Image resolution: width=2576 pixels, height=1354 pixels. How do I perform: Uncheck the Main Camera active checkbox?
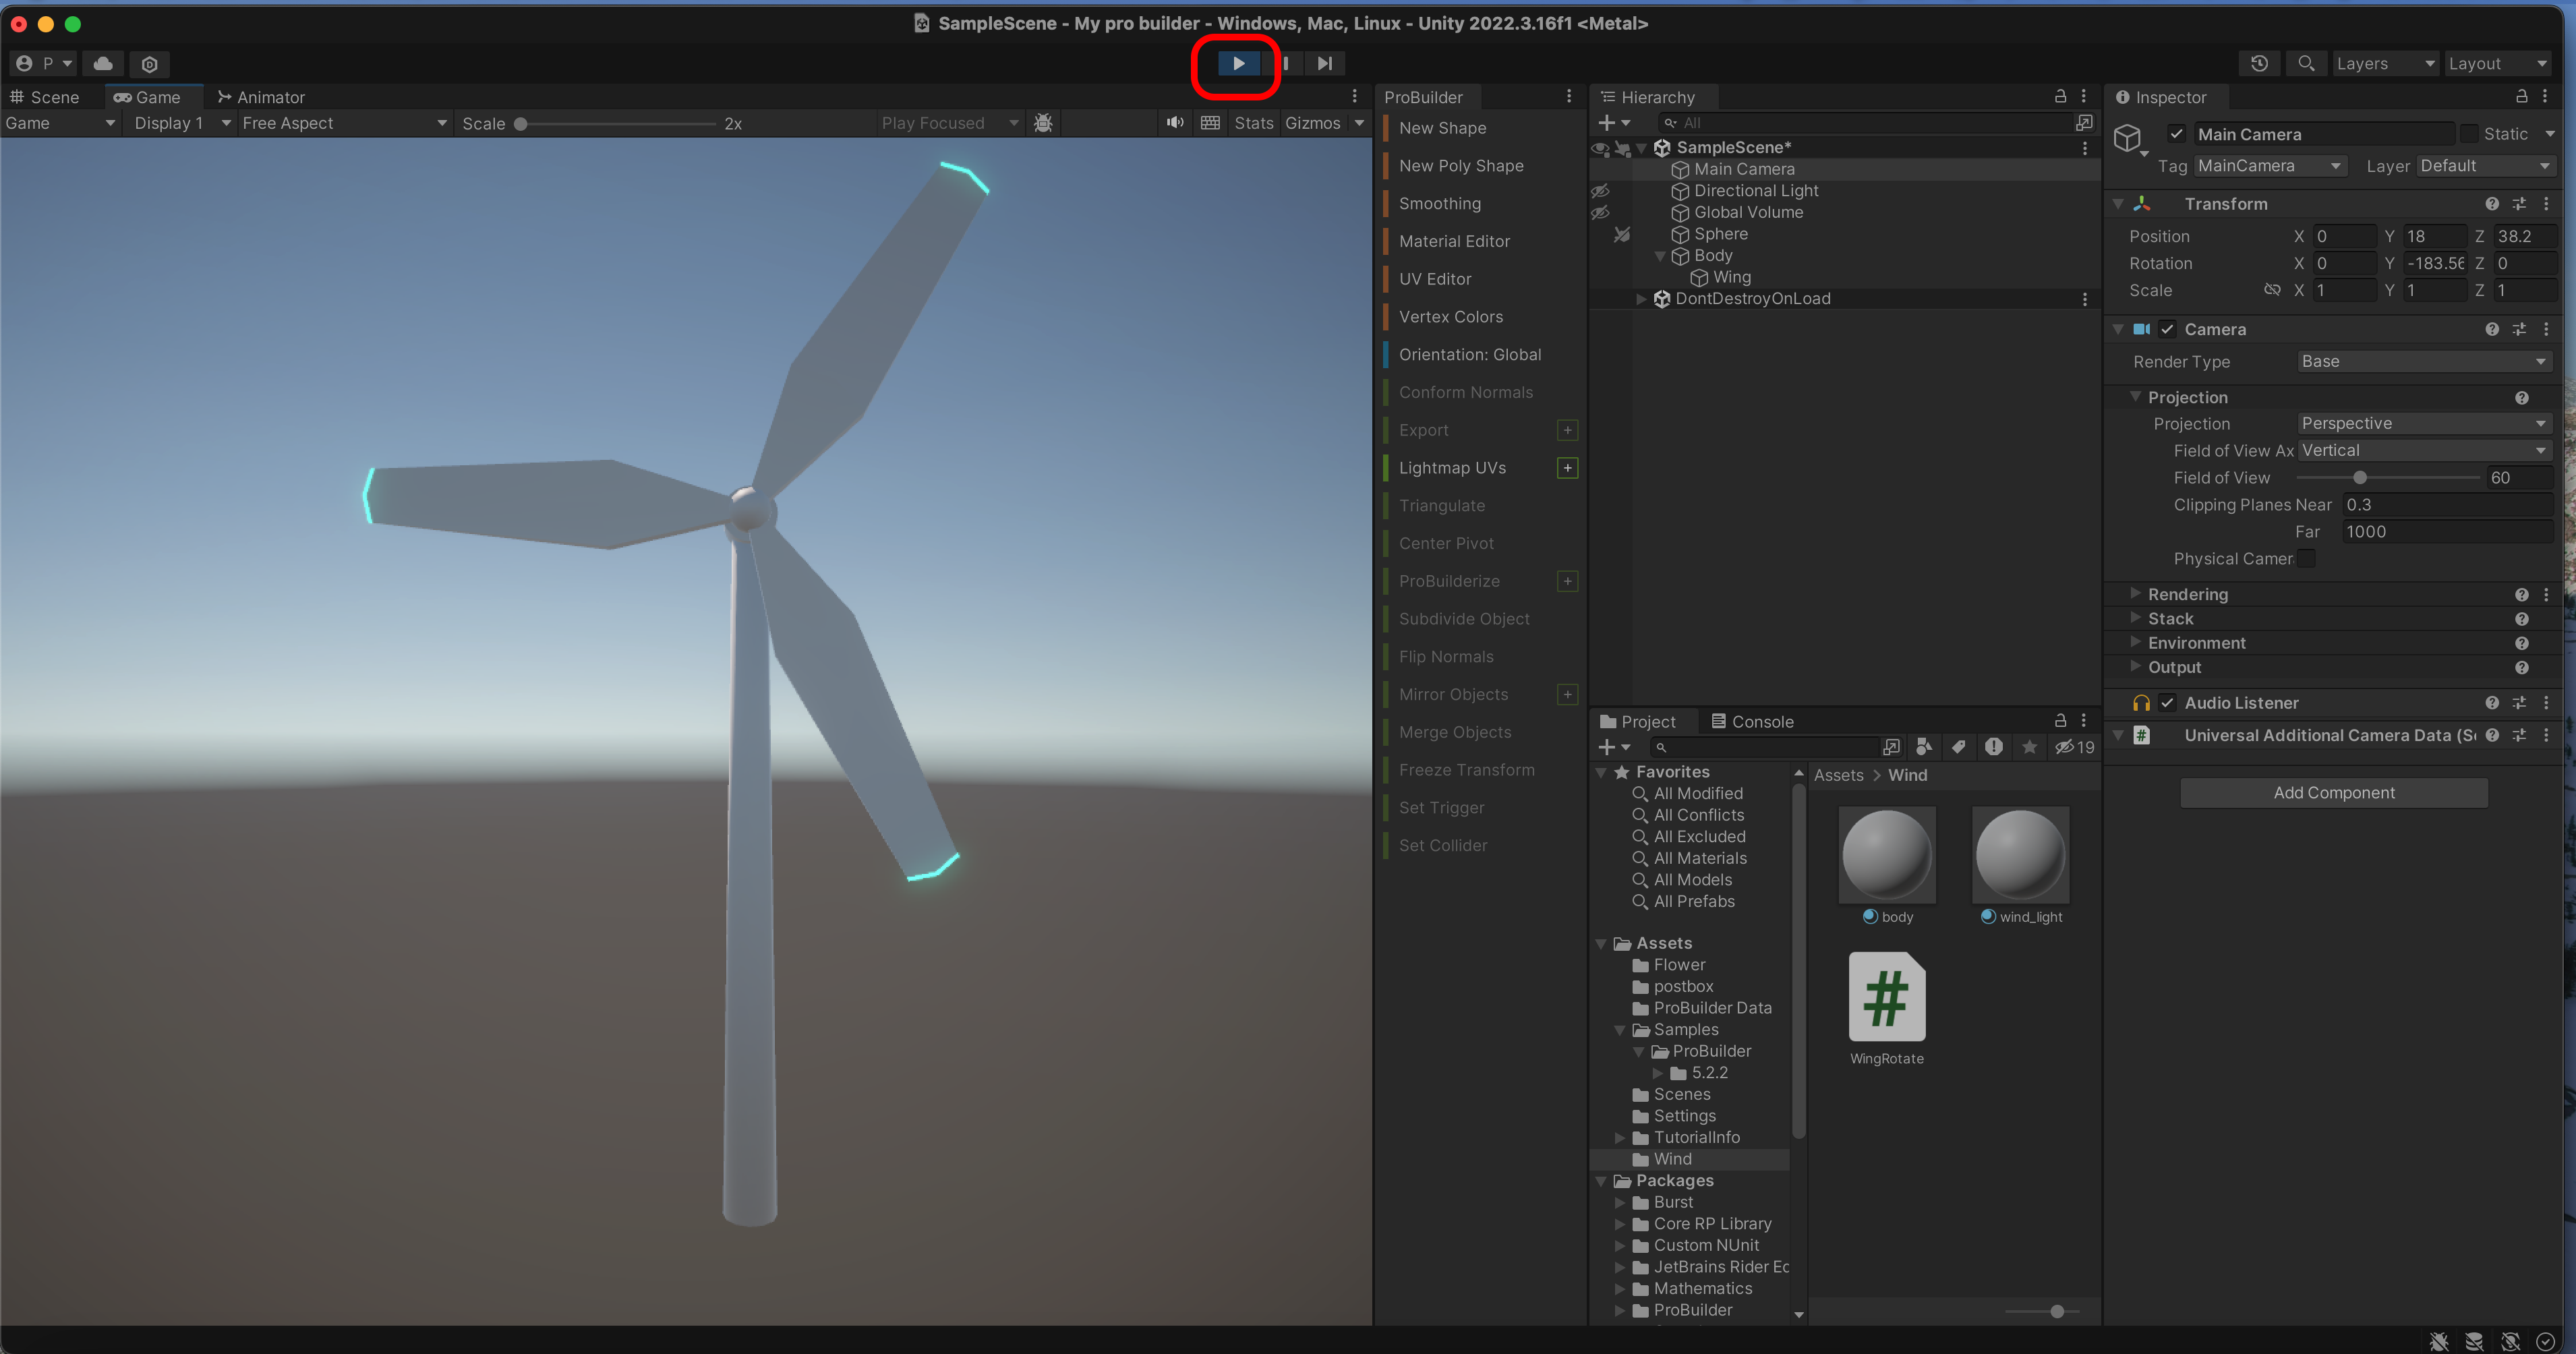pyautogui.click(x=2176, y=133)
